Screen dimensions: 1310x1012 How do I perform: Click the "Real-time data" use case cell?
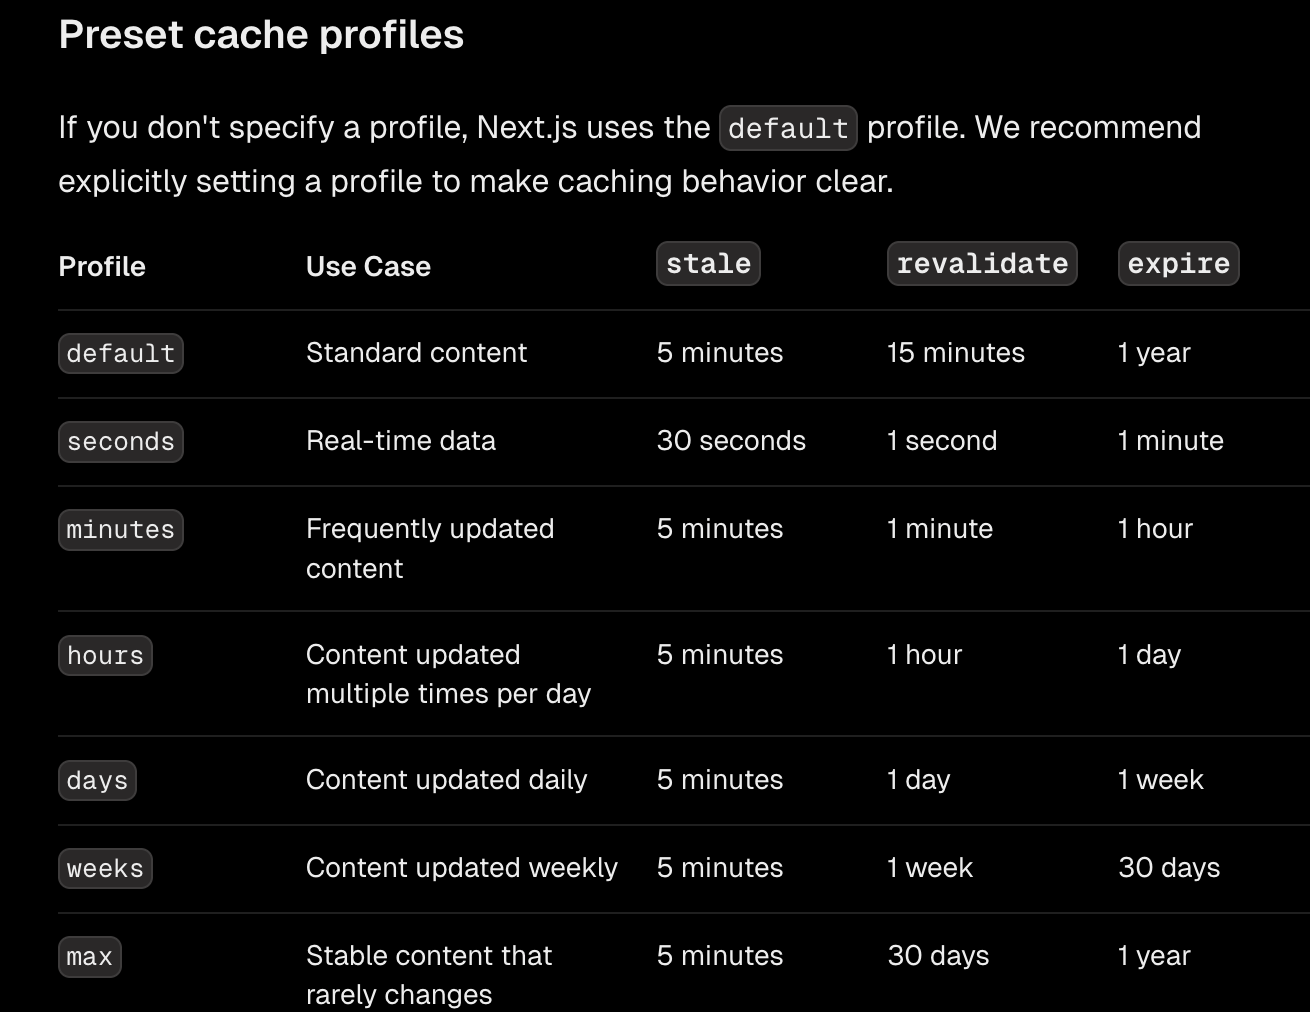[401, 441]
